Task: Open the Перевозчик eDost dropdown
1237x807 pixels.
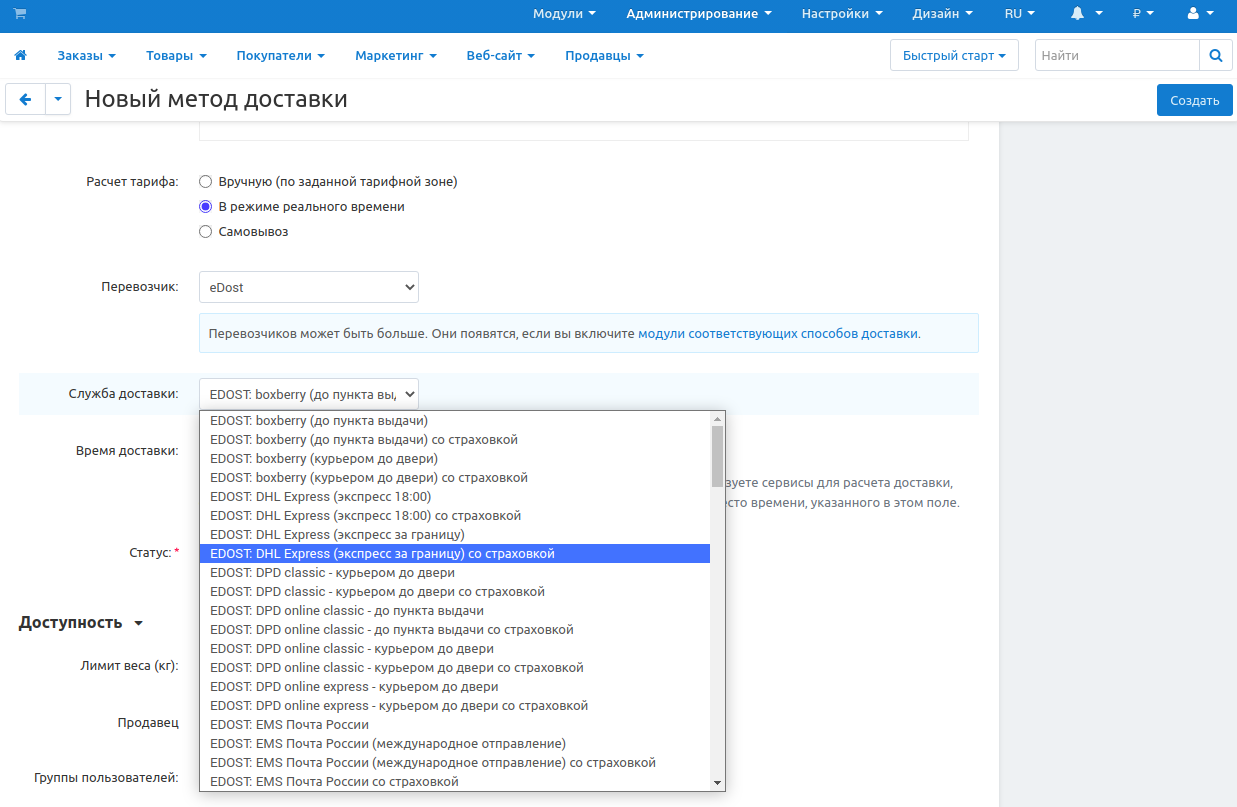Action: (x=308, y=287)
